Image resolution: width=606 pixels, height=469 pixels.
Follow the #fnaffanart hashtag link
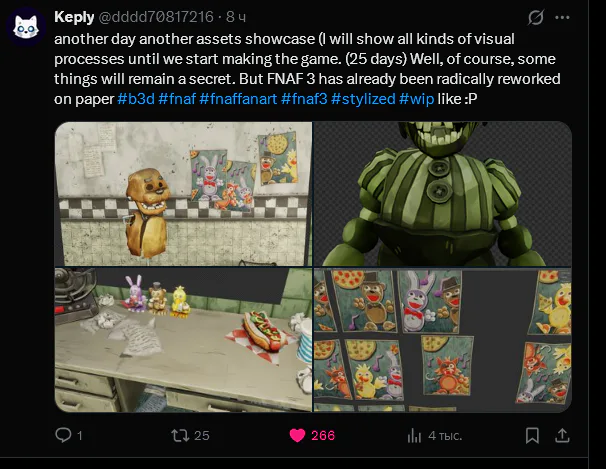[x=238, y=99]
